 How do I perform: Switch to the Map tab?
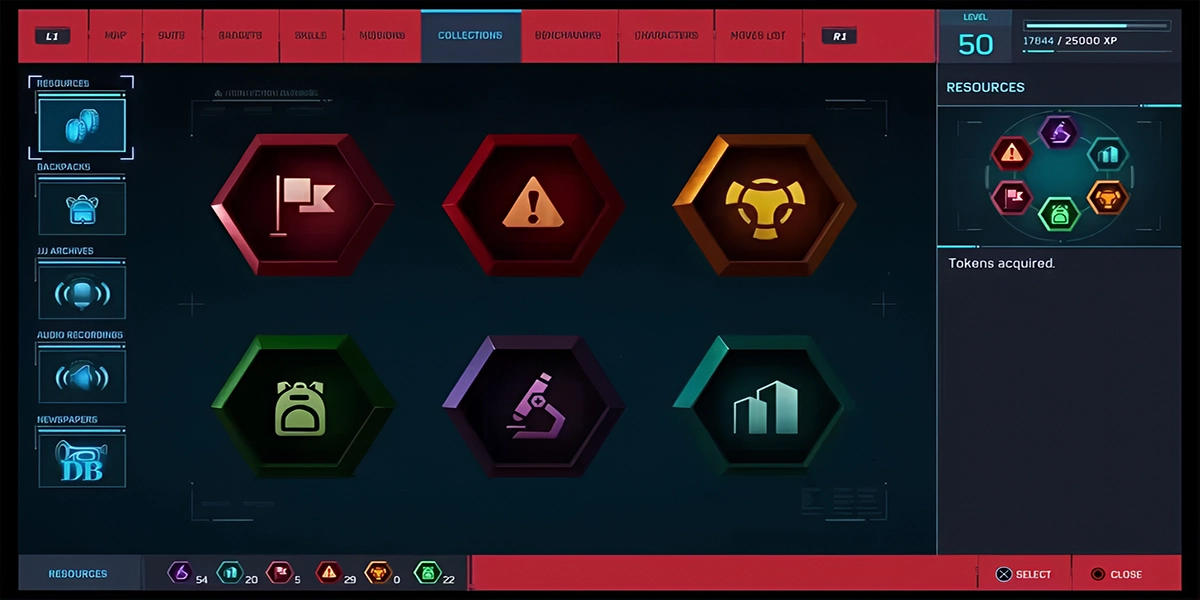[116, 35]
